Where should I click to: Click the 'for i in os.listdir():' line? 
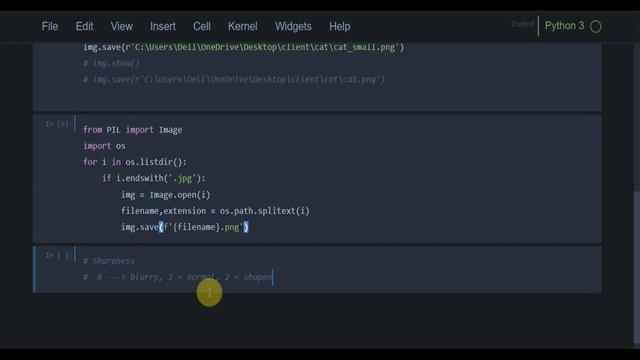pyautogui.click(x=135, y=162)
